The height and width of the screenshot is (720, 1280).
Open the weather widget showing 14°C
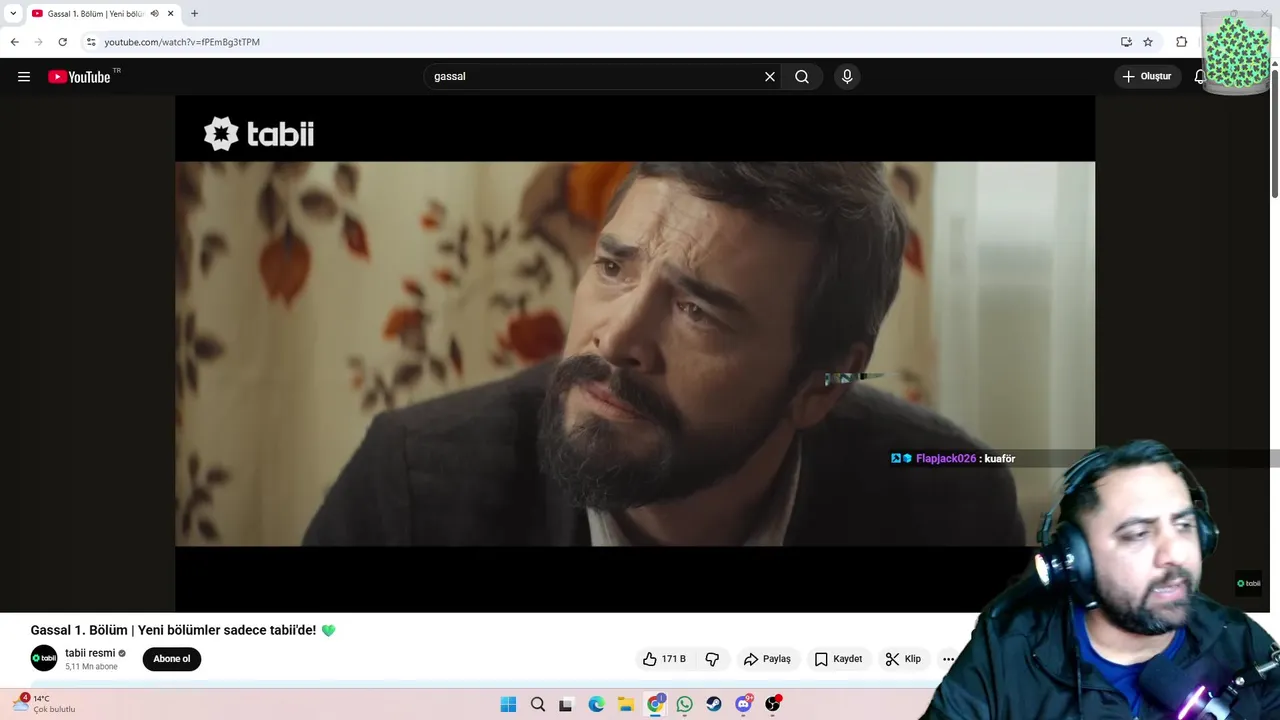pos(45,703)
